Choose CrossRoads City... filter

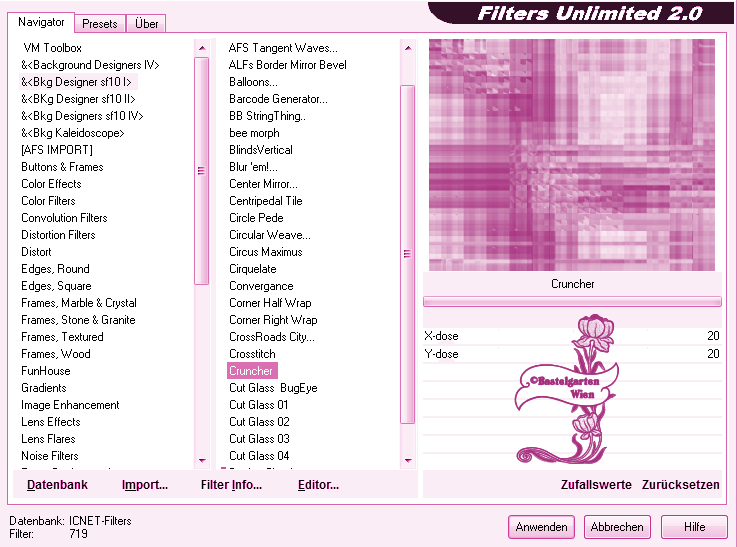pyautogui.click(x=272, y=337)
